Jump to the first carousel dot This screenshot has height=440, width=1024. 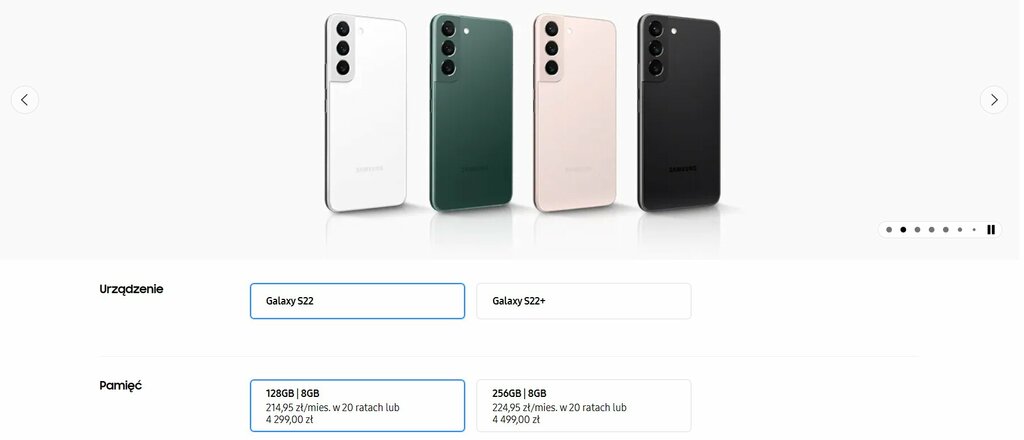click(889, 230)
